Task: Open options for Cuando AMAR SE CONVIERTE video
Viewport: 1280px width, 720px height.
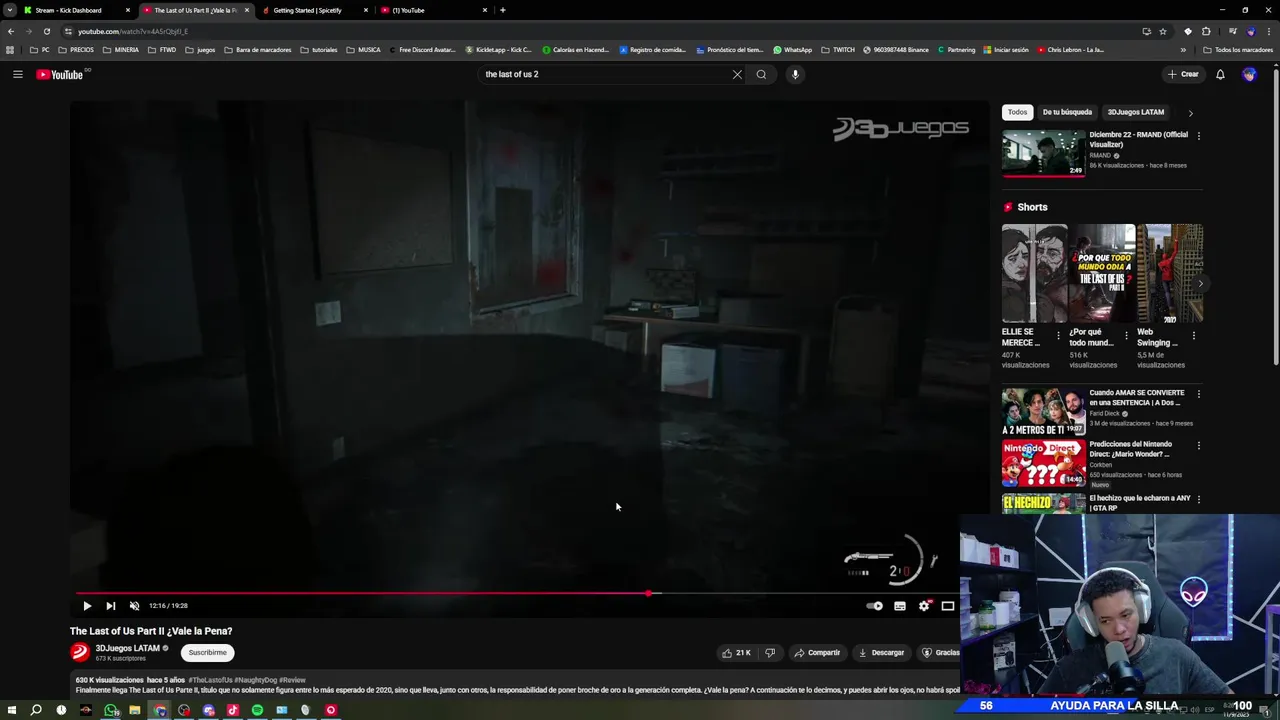Action: point(1198,394)
